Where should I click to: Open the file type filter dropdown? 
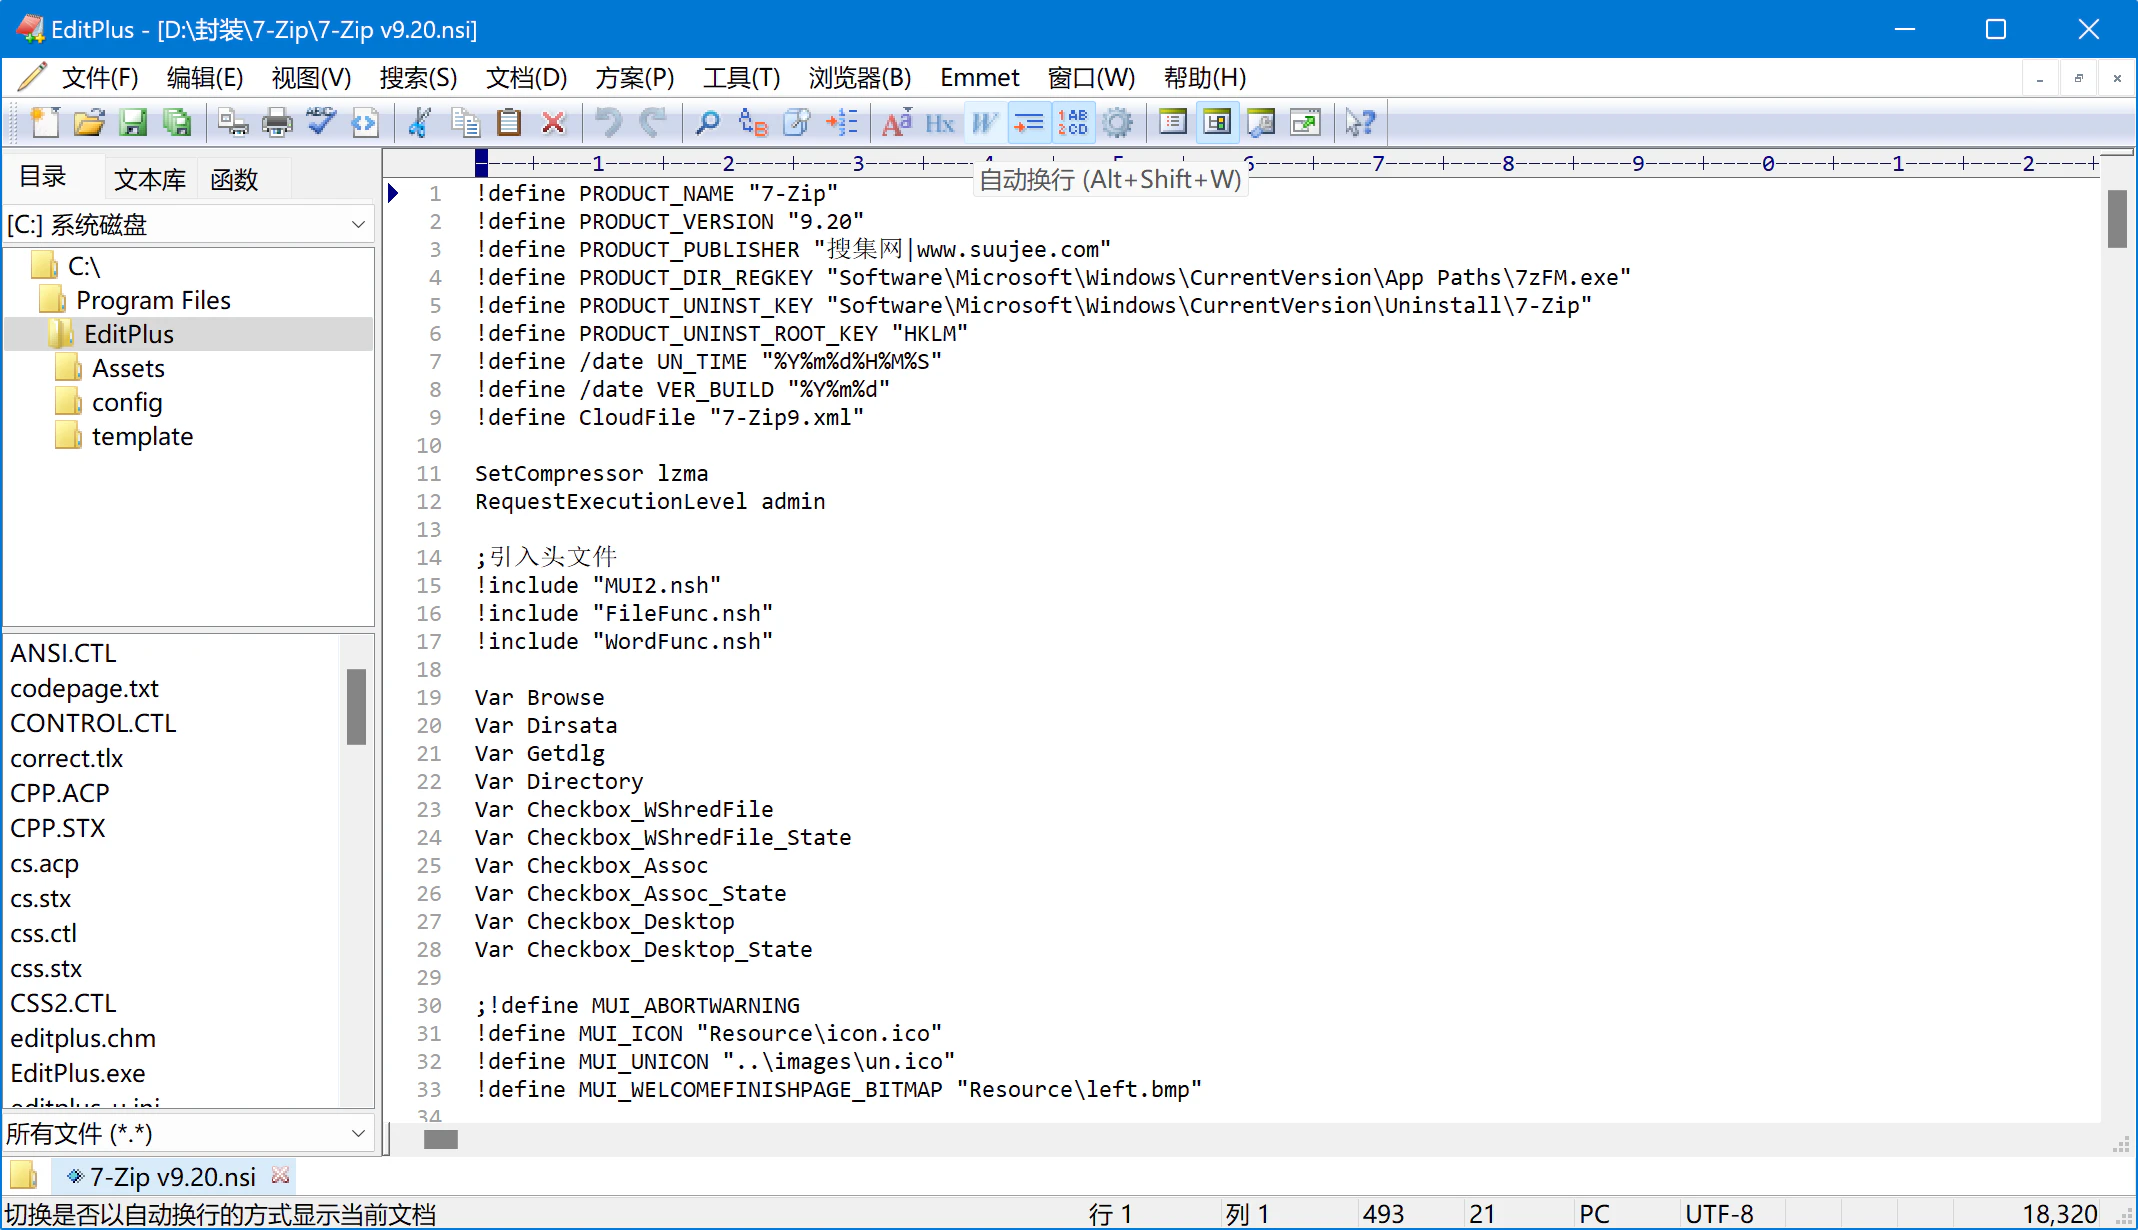click(358, 1133)
